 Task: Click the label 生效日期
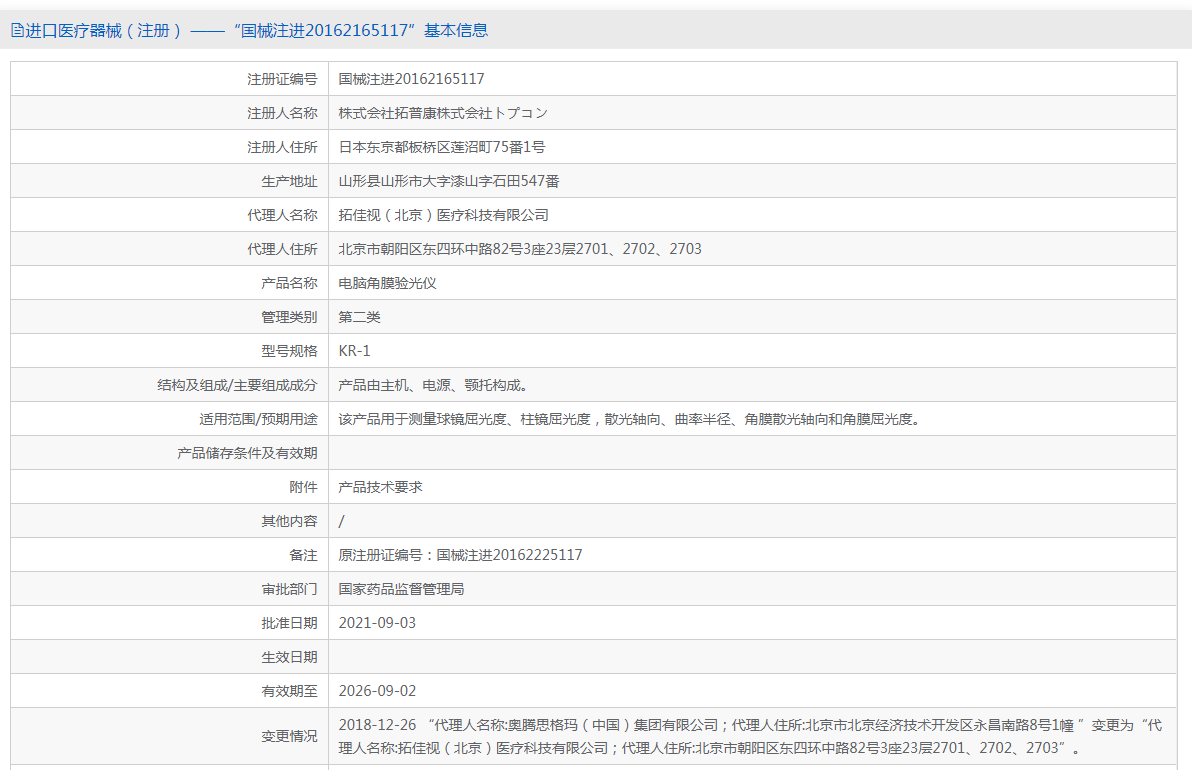pos(289,658)
